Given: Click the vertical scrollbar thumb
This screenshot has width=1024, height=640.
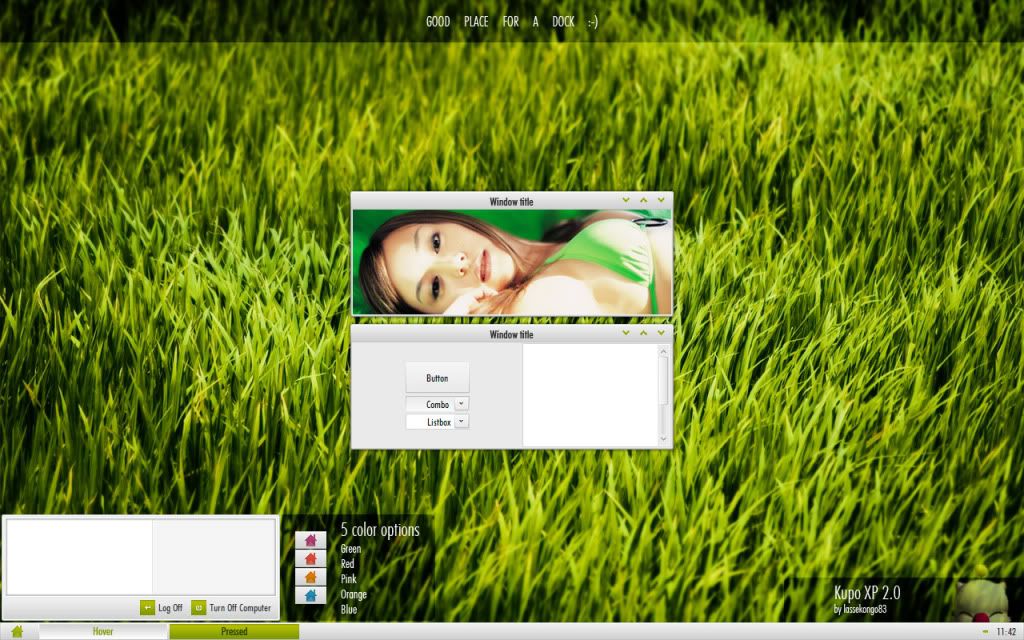Looking at the screenshot, I should pos(663,380).
